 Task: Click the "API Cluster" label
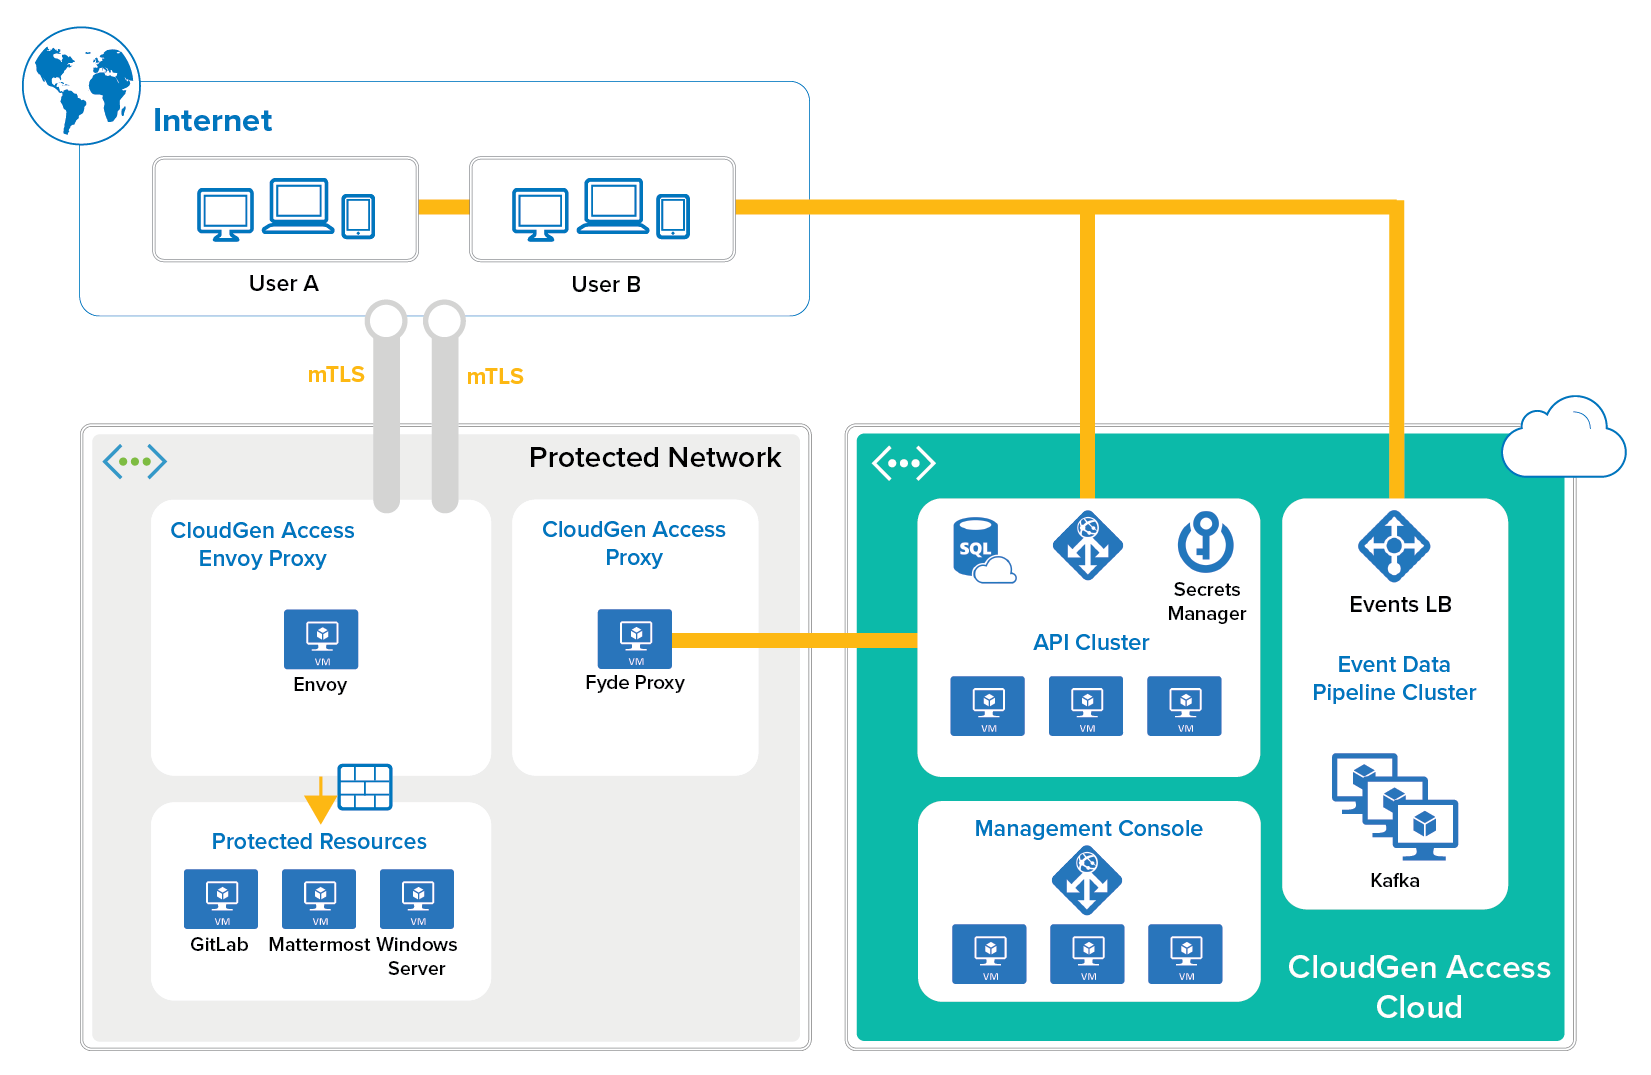pos(1091,642)
